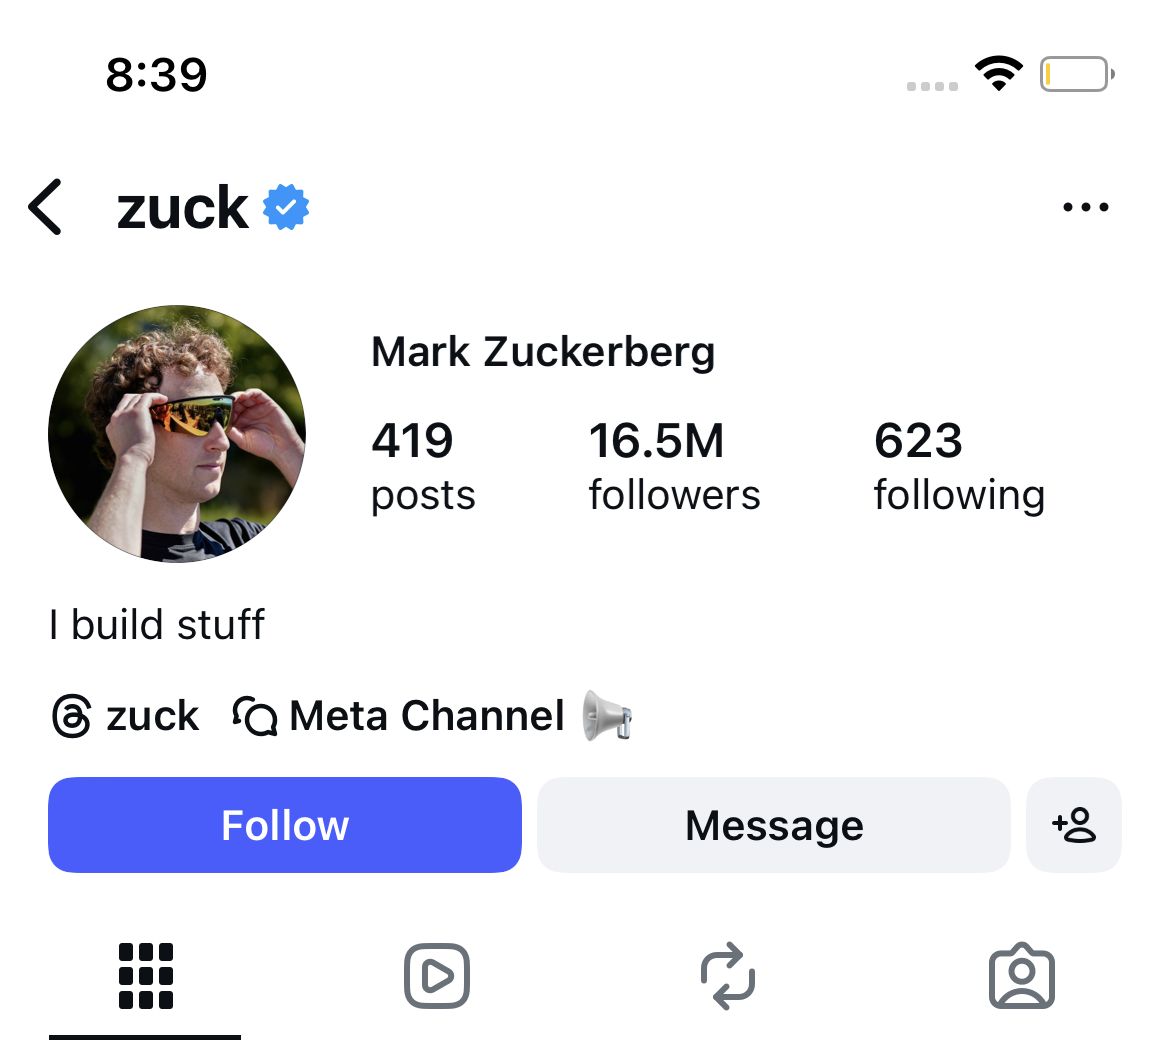Open the 623 following list

(x=959, y=466)
